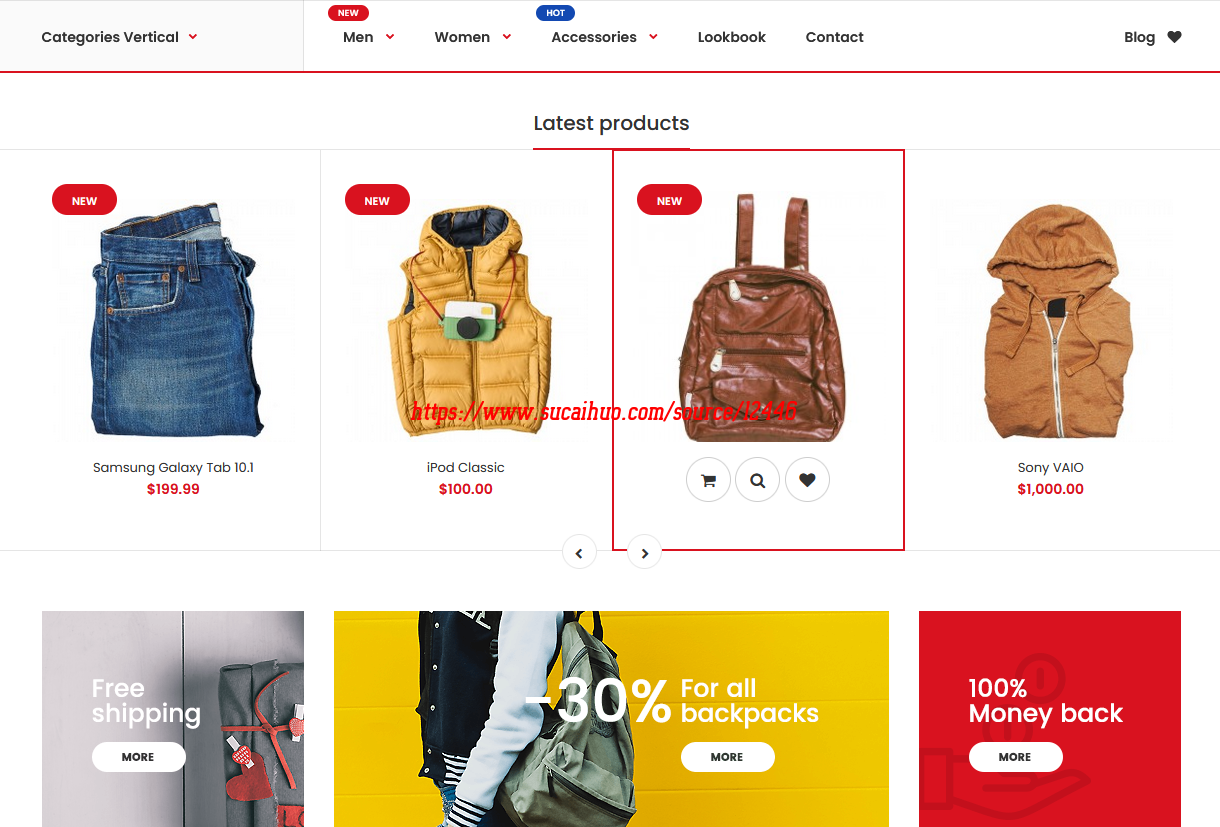Add the backpack to wishlist with heart icon

pos(807,480)
